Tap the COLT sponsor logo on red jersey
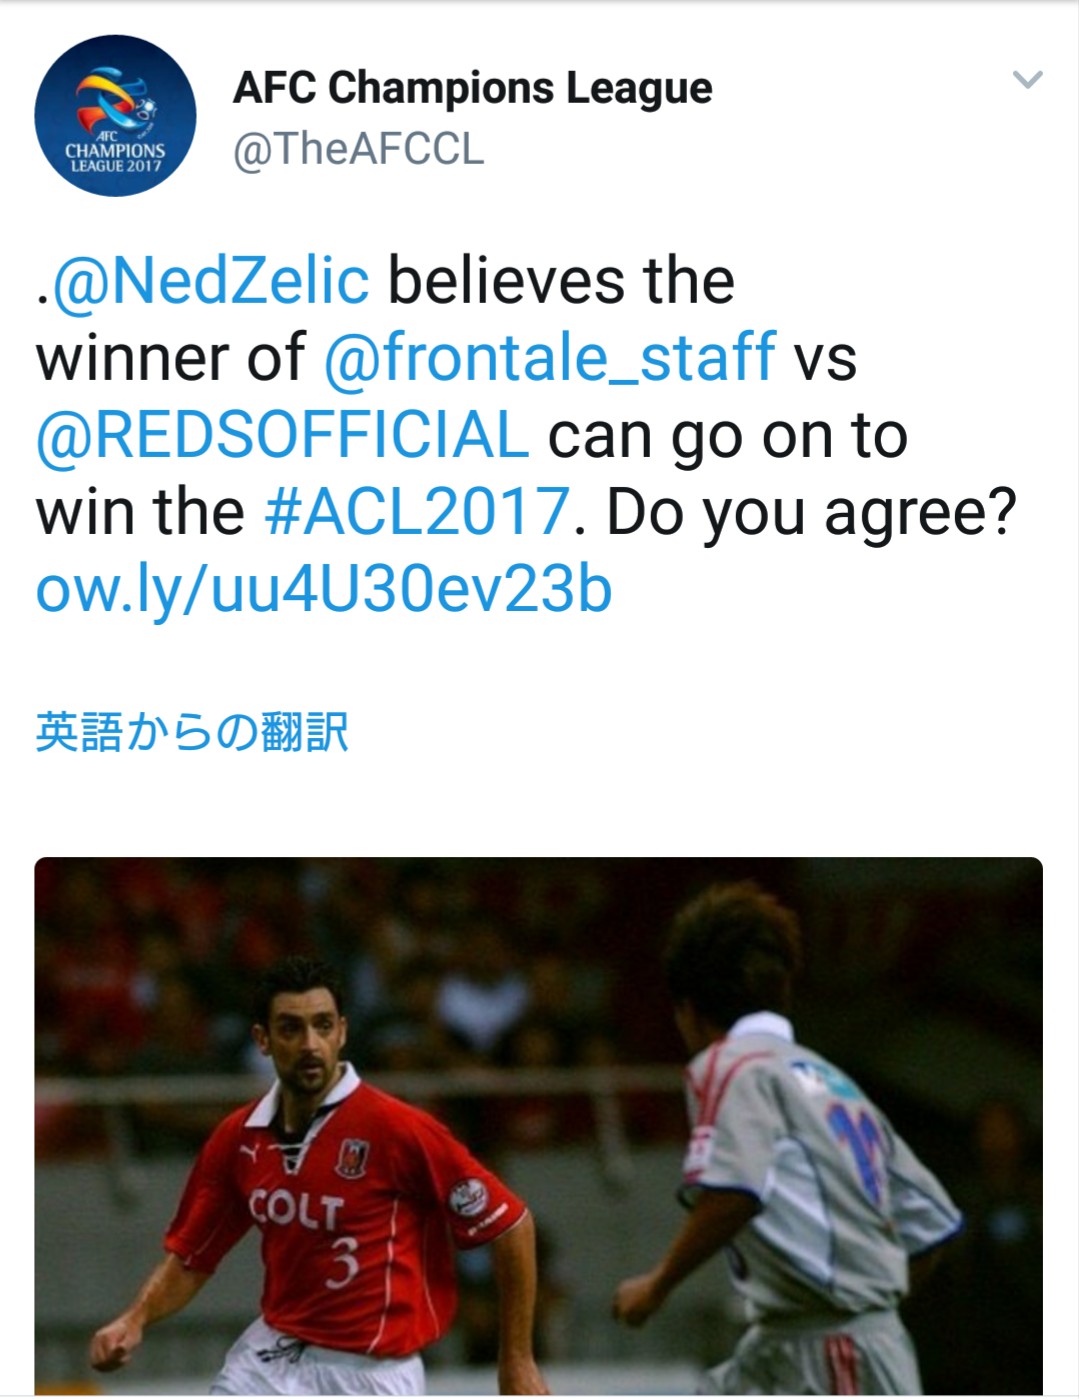Screen dimensions: 1079x1399 pyautogui.click(x=295, y=1210)
